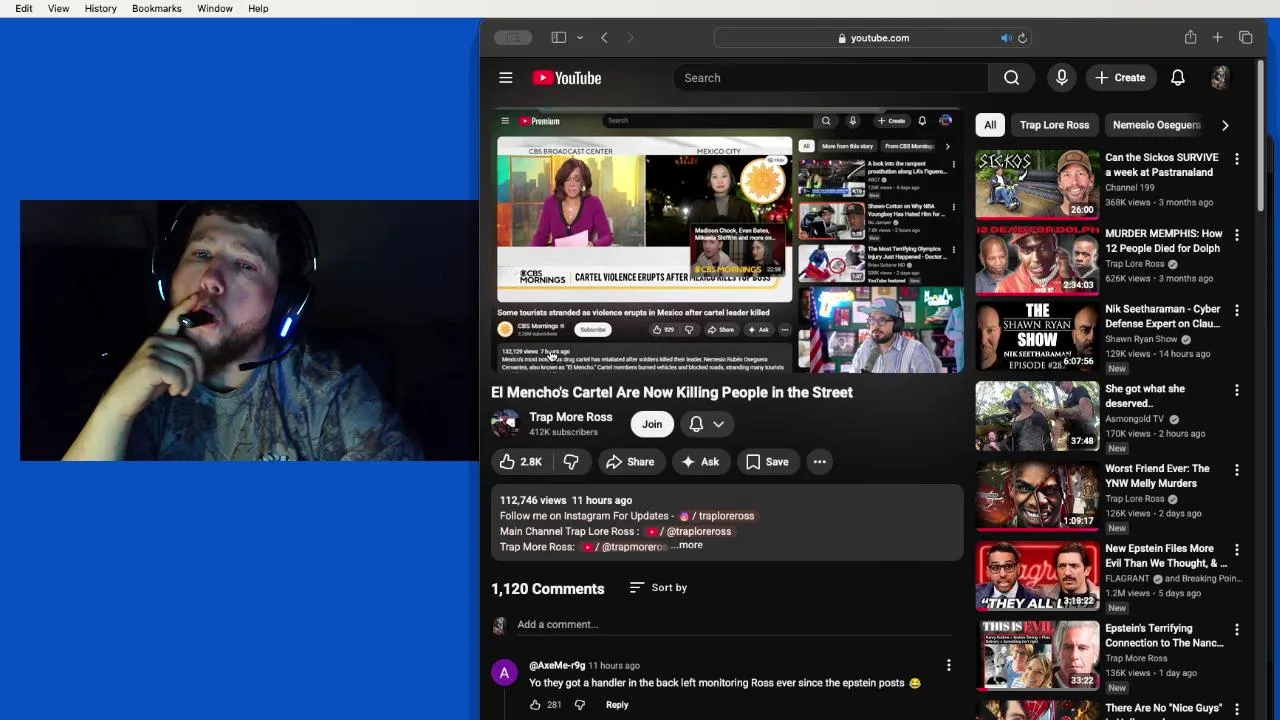Play the El Mencho video player
The height and width of the screenshot is (720, 1280).
[x=727, y=241]
